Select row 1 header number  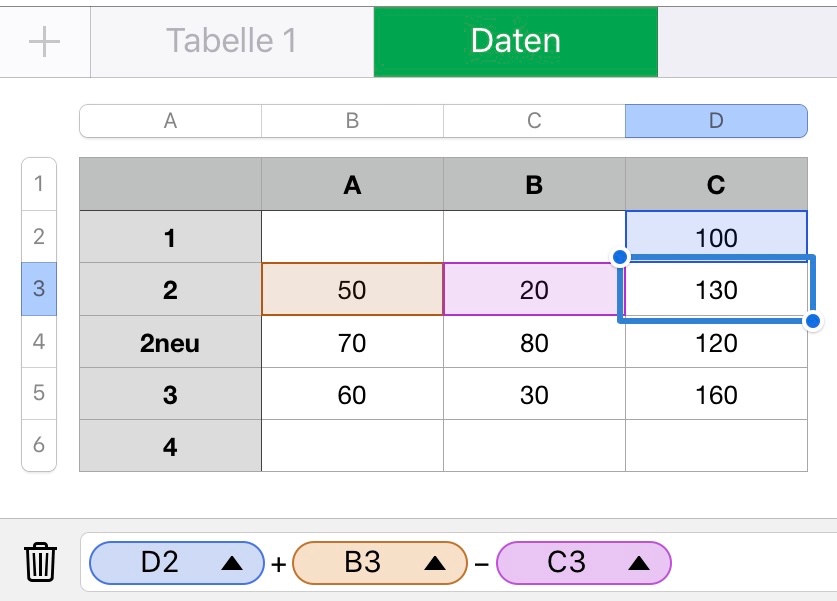click(39, 184)
